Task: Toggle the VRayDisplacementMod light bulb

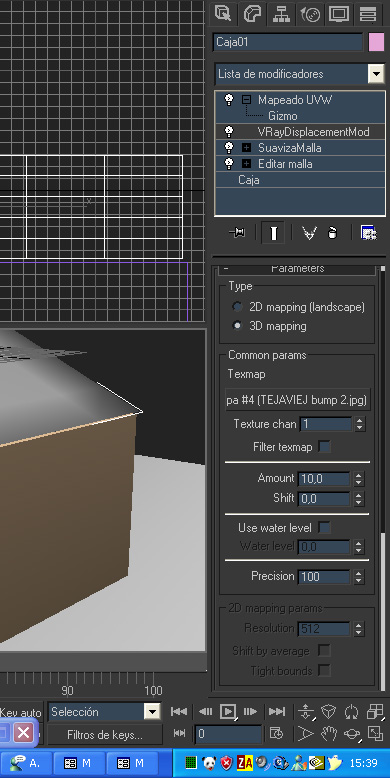Action: pyautogui.click(x=229, y=131)
